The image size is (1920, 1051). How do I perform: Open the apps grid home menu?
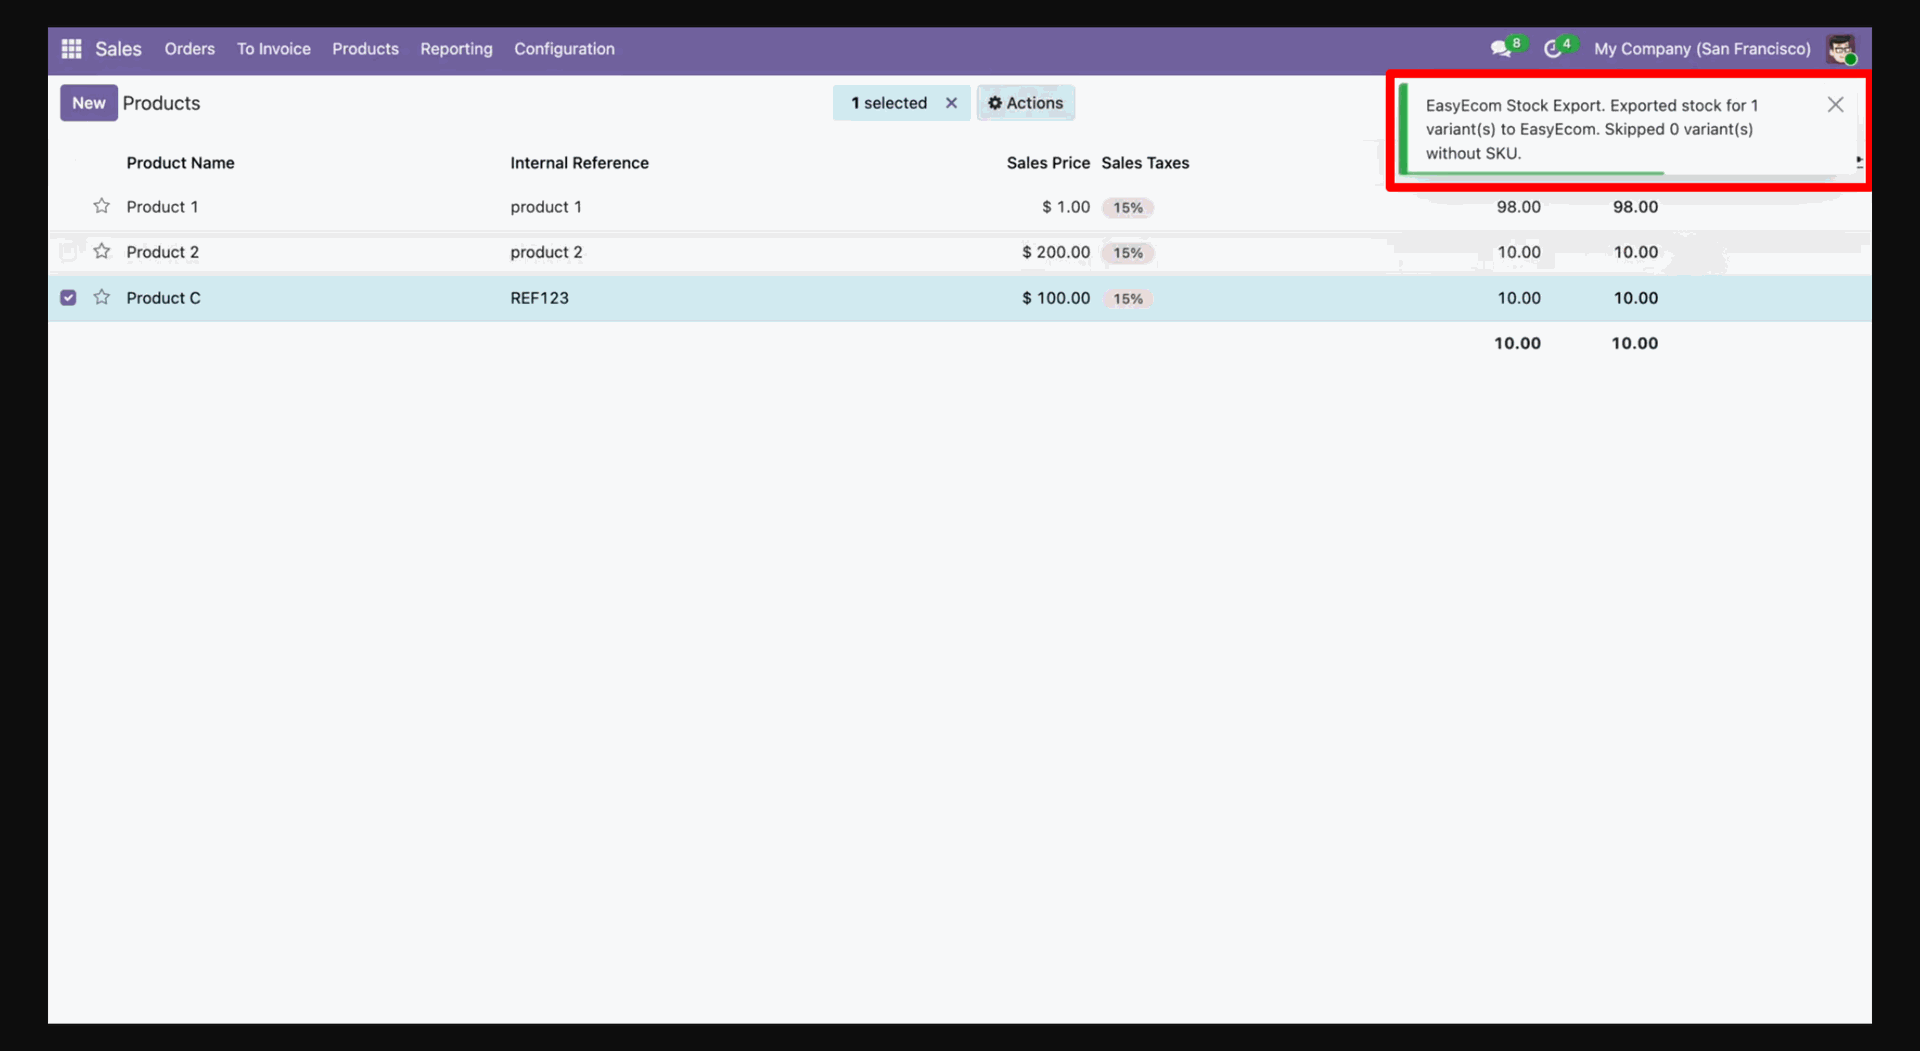(x=71, y=49)
